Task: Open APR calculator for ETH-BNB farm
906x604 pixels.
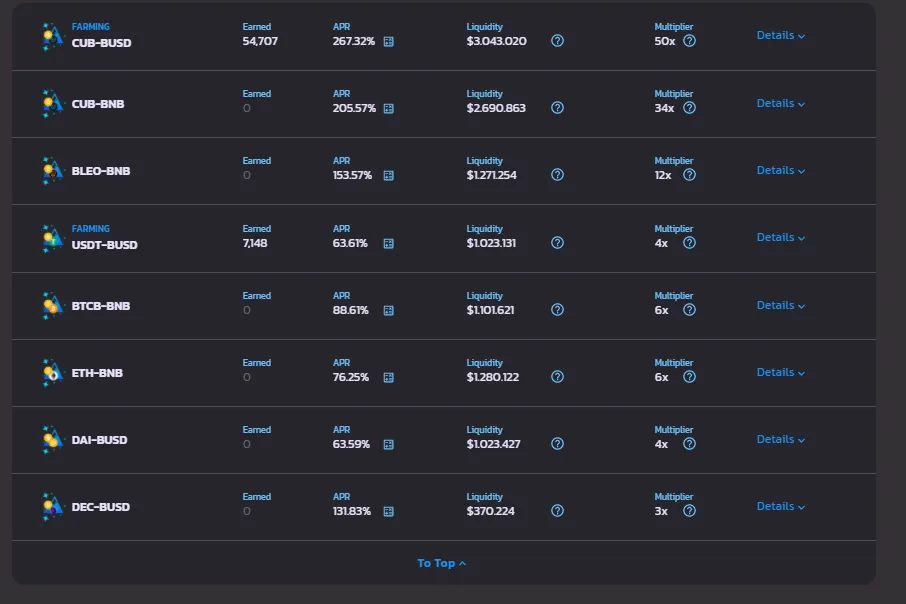Action: tap(389, 378)
